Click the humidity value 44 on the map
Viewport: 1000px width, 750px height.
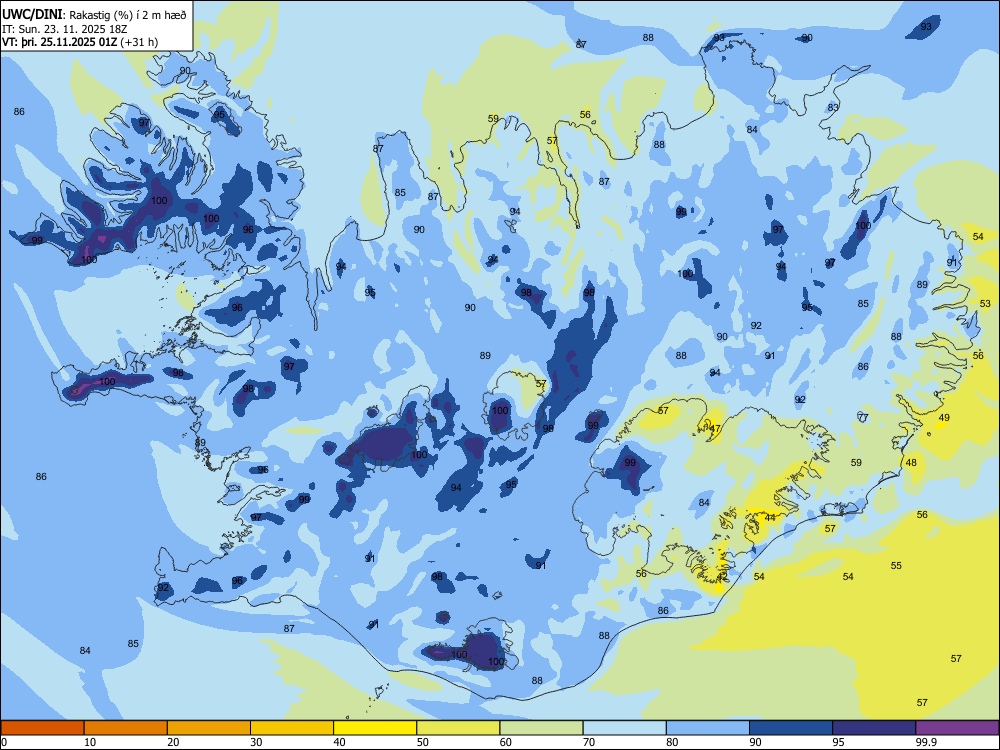point(770,517)
